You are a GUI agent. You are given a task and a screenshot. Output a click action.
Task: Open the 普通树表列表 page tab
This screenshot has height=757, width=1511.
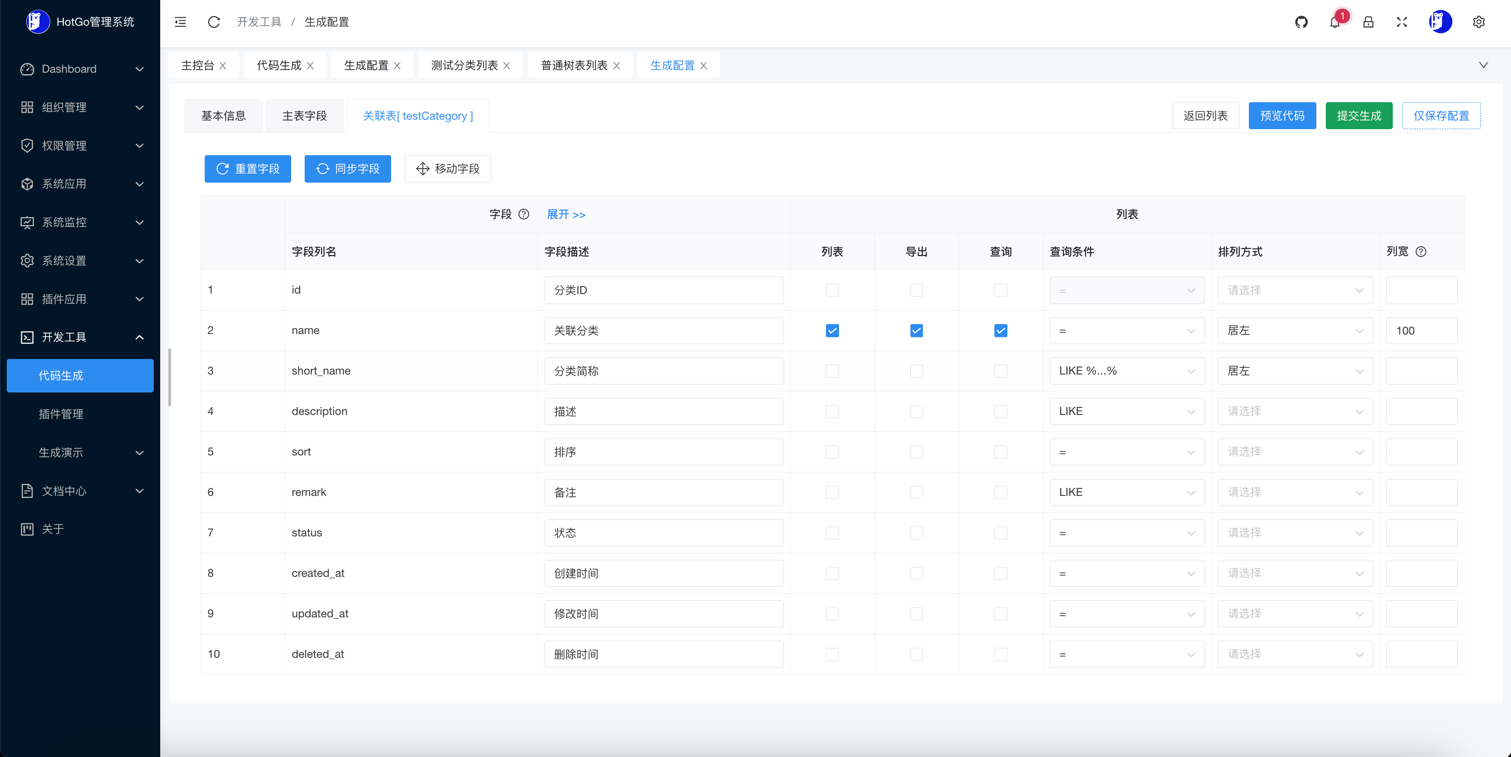574,66
